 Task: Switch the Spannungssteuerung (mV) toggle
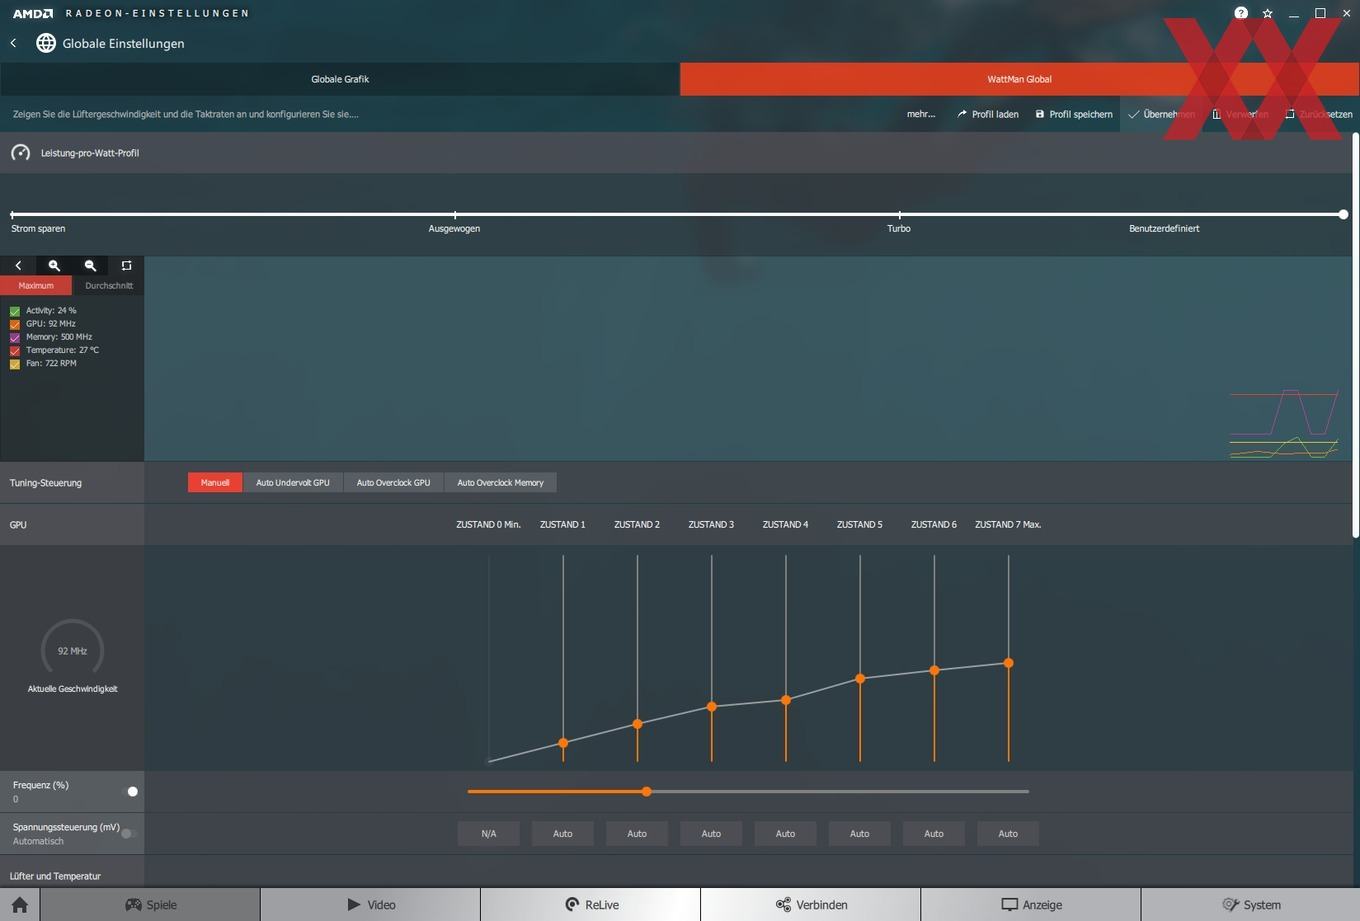(x=129, y=833)
